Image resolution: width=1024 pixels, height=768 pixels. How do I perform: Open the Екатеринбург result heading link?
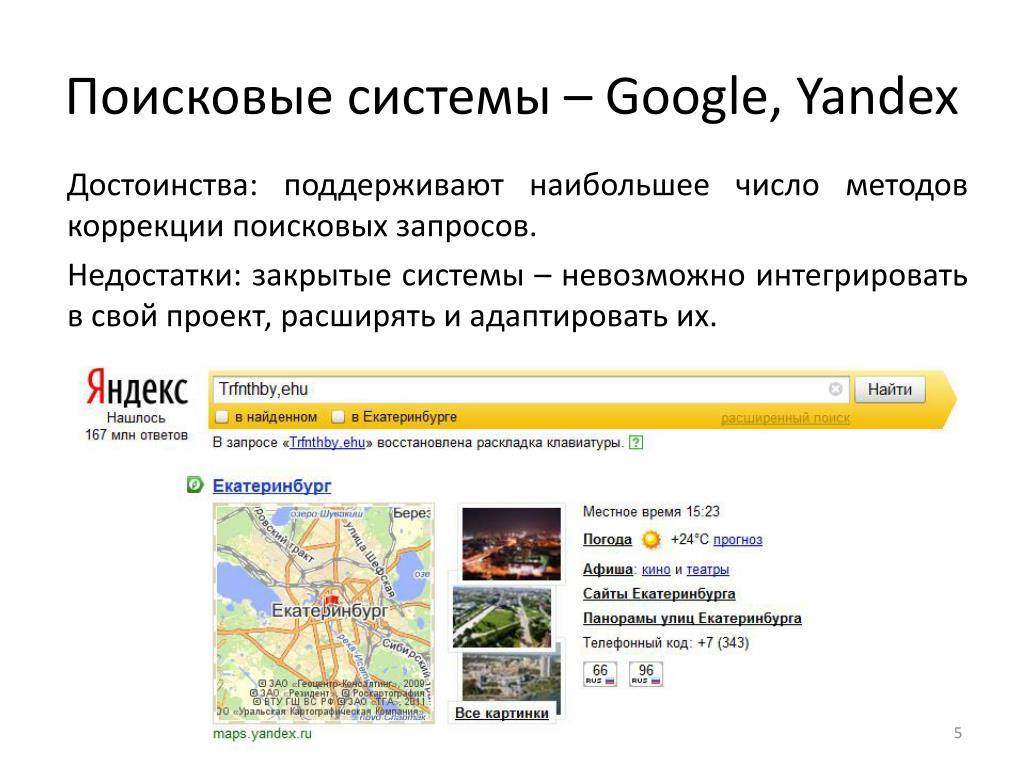[272, 486]
